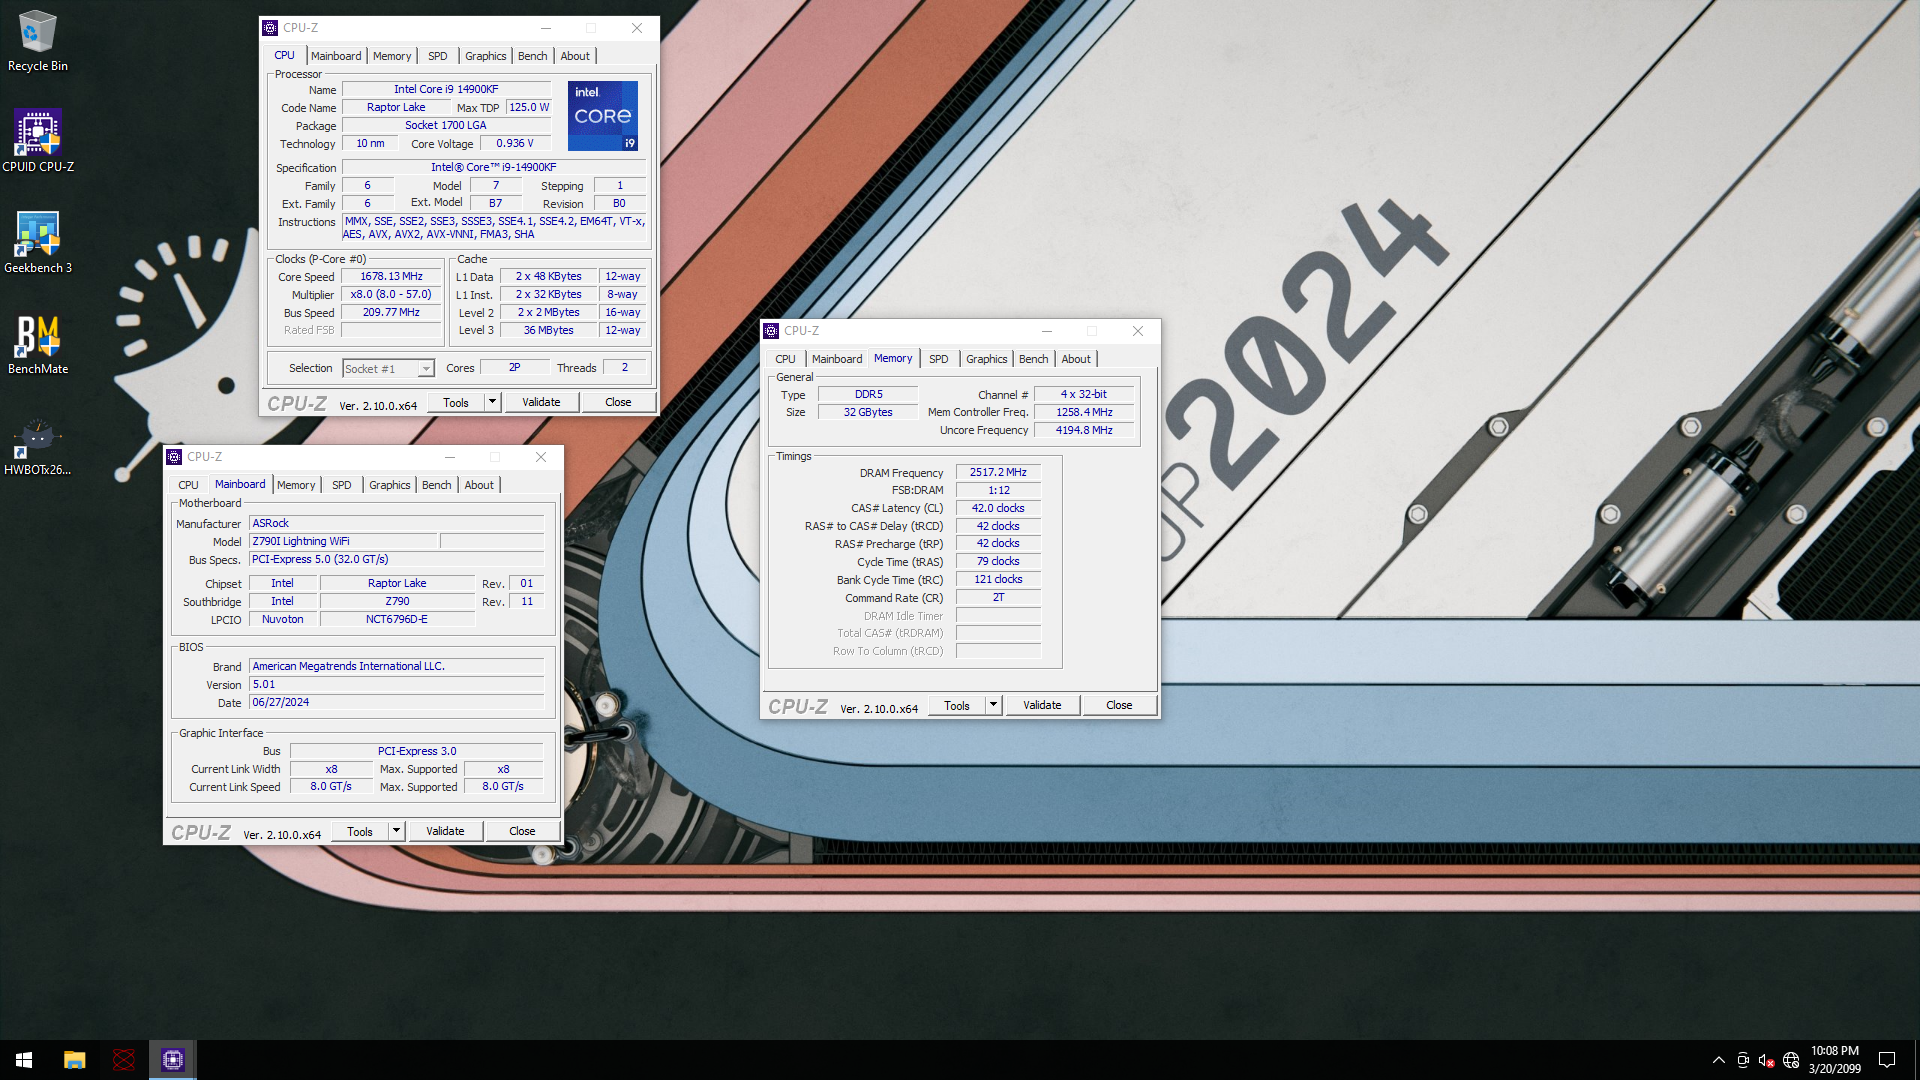1920x1080 pixels.
Task: Click the red BenchMate taskbar icon
Action: [x=124, y=1060]
